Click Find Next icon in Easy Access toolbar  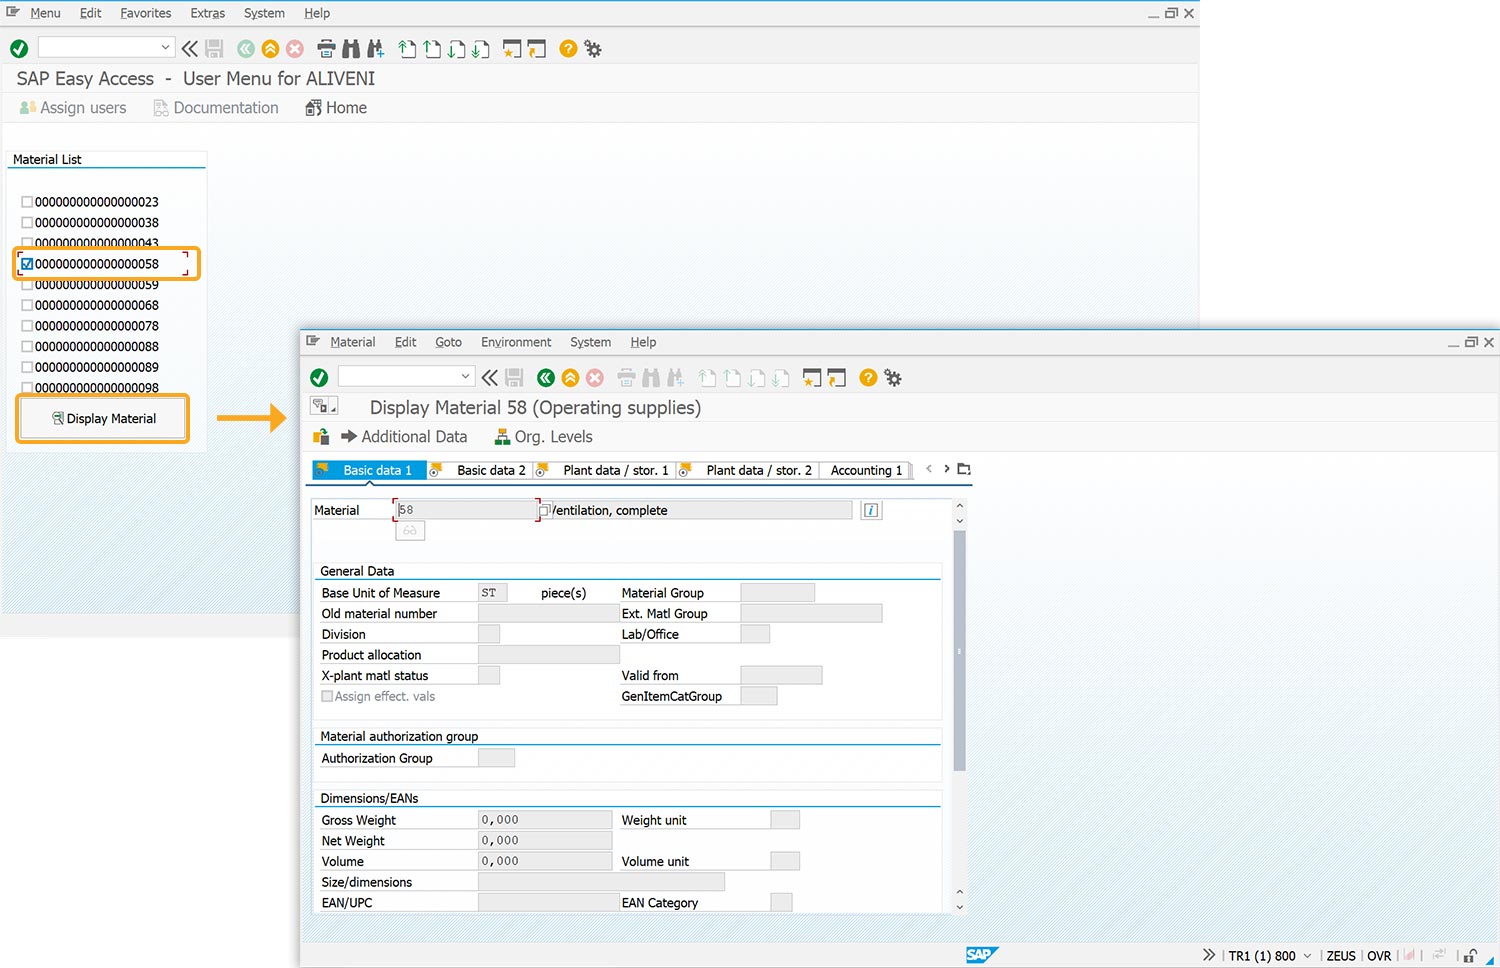[x=375, y=48]
